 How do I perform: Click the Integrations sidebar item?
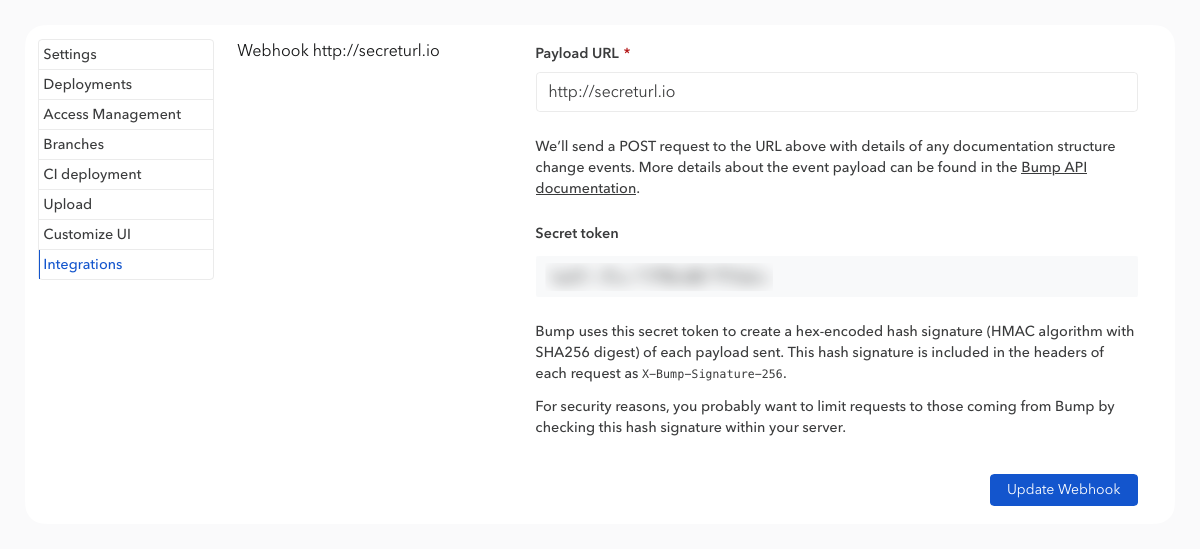point(83,264)
